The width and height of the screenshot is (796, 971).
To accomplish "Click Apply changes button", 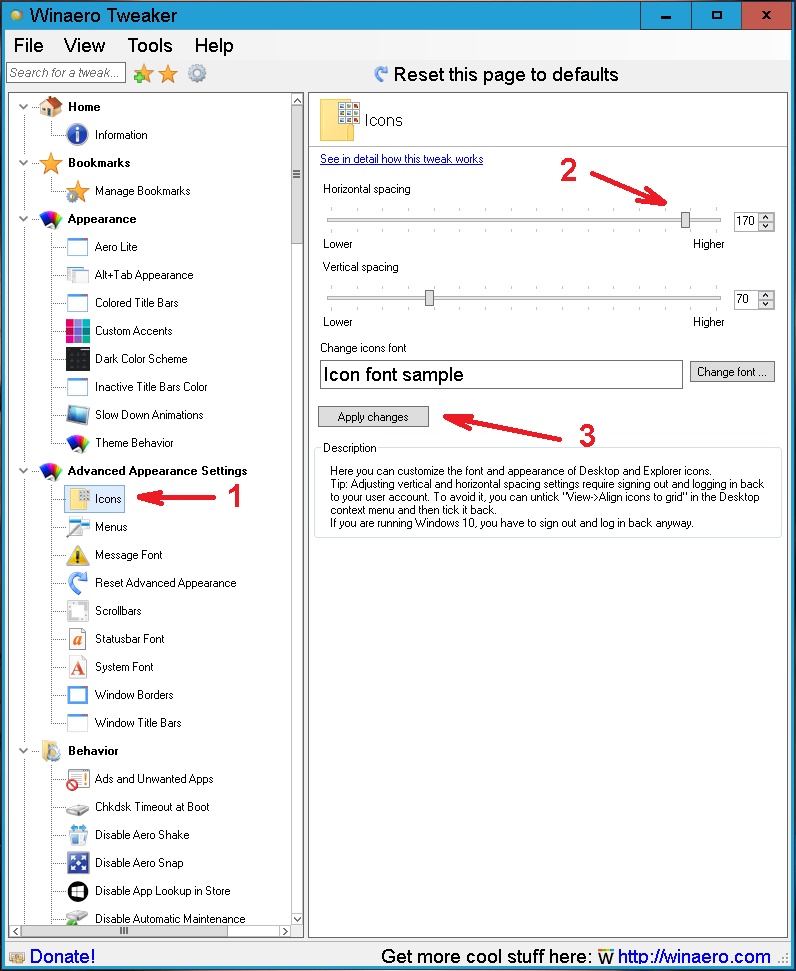I will pos(373,417).
